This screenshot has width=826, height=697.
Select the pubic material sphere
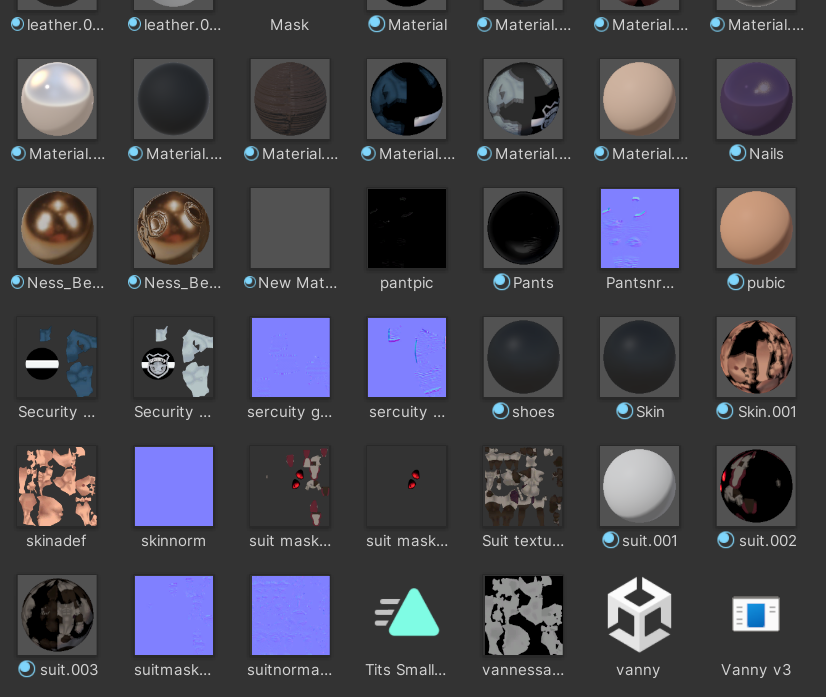(756, 228)
